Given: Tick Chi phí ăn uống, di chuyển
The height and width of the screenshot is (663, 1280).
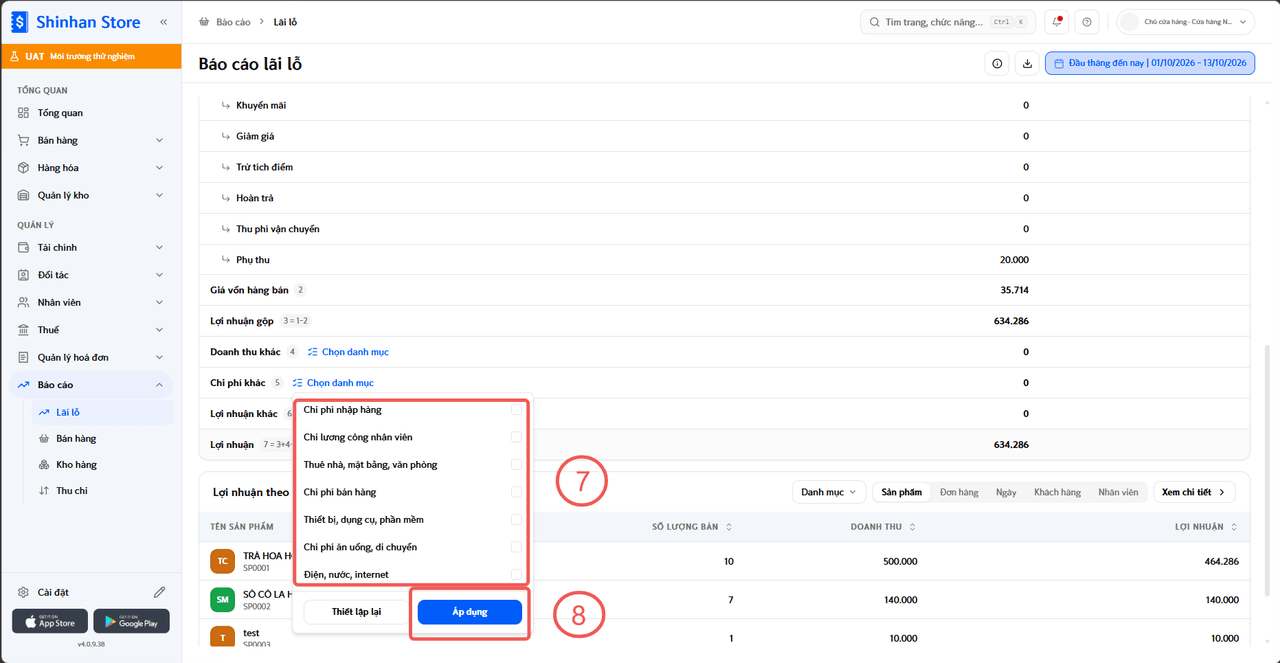Looking at the screenshot, I should [517, 547].
